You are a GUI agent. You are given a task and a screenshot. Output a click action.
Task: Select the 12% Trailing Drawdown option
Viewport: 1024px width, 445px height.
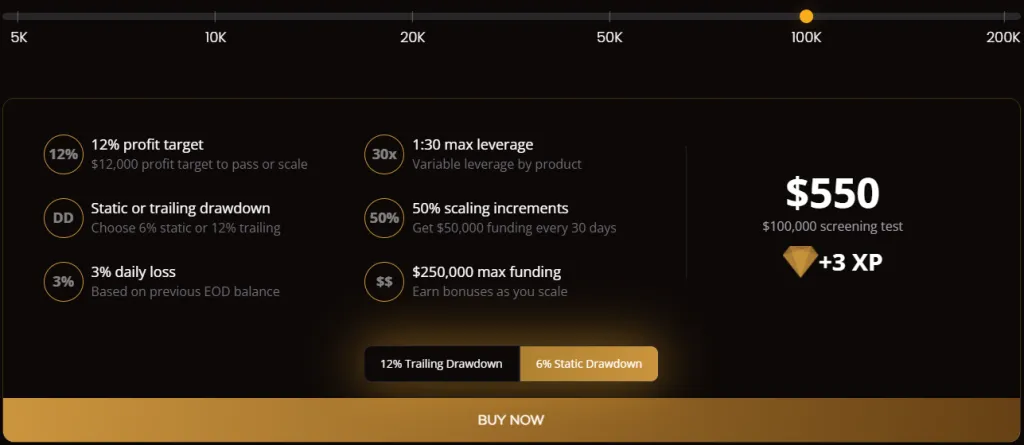click(442, 364)
